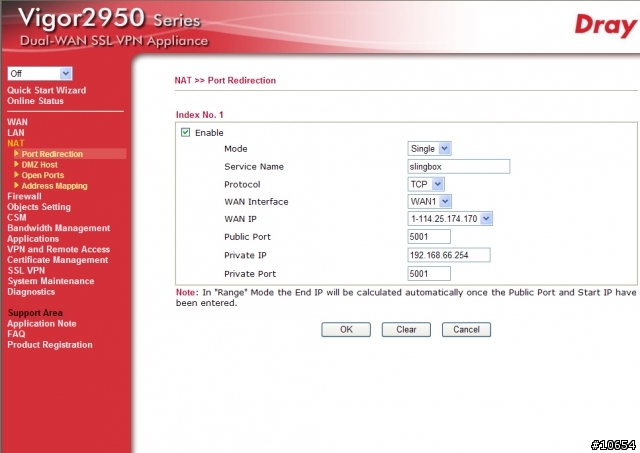Click the Private Port field showing 5001
This screenshot has width=640, height=453.
429,273
